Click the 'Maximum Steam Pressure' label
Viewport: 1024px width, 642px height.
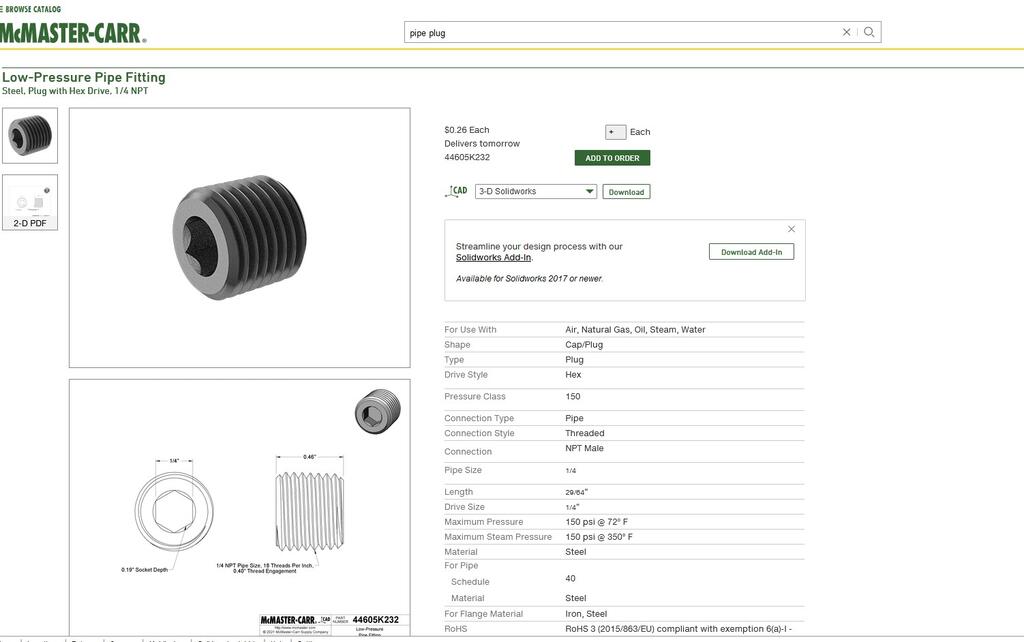pos(498,537)
